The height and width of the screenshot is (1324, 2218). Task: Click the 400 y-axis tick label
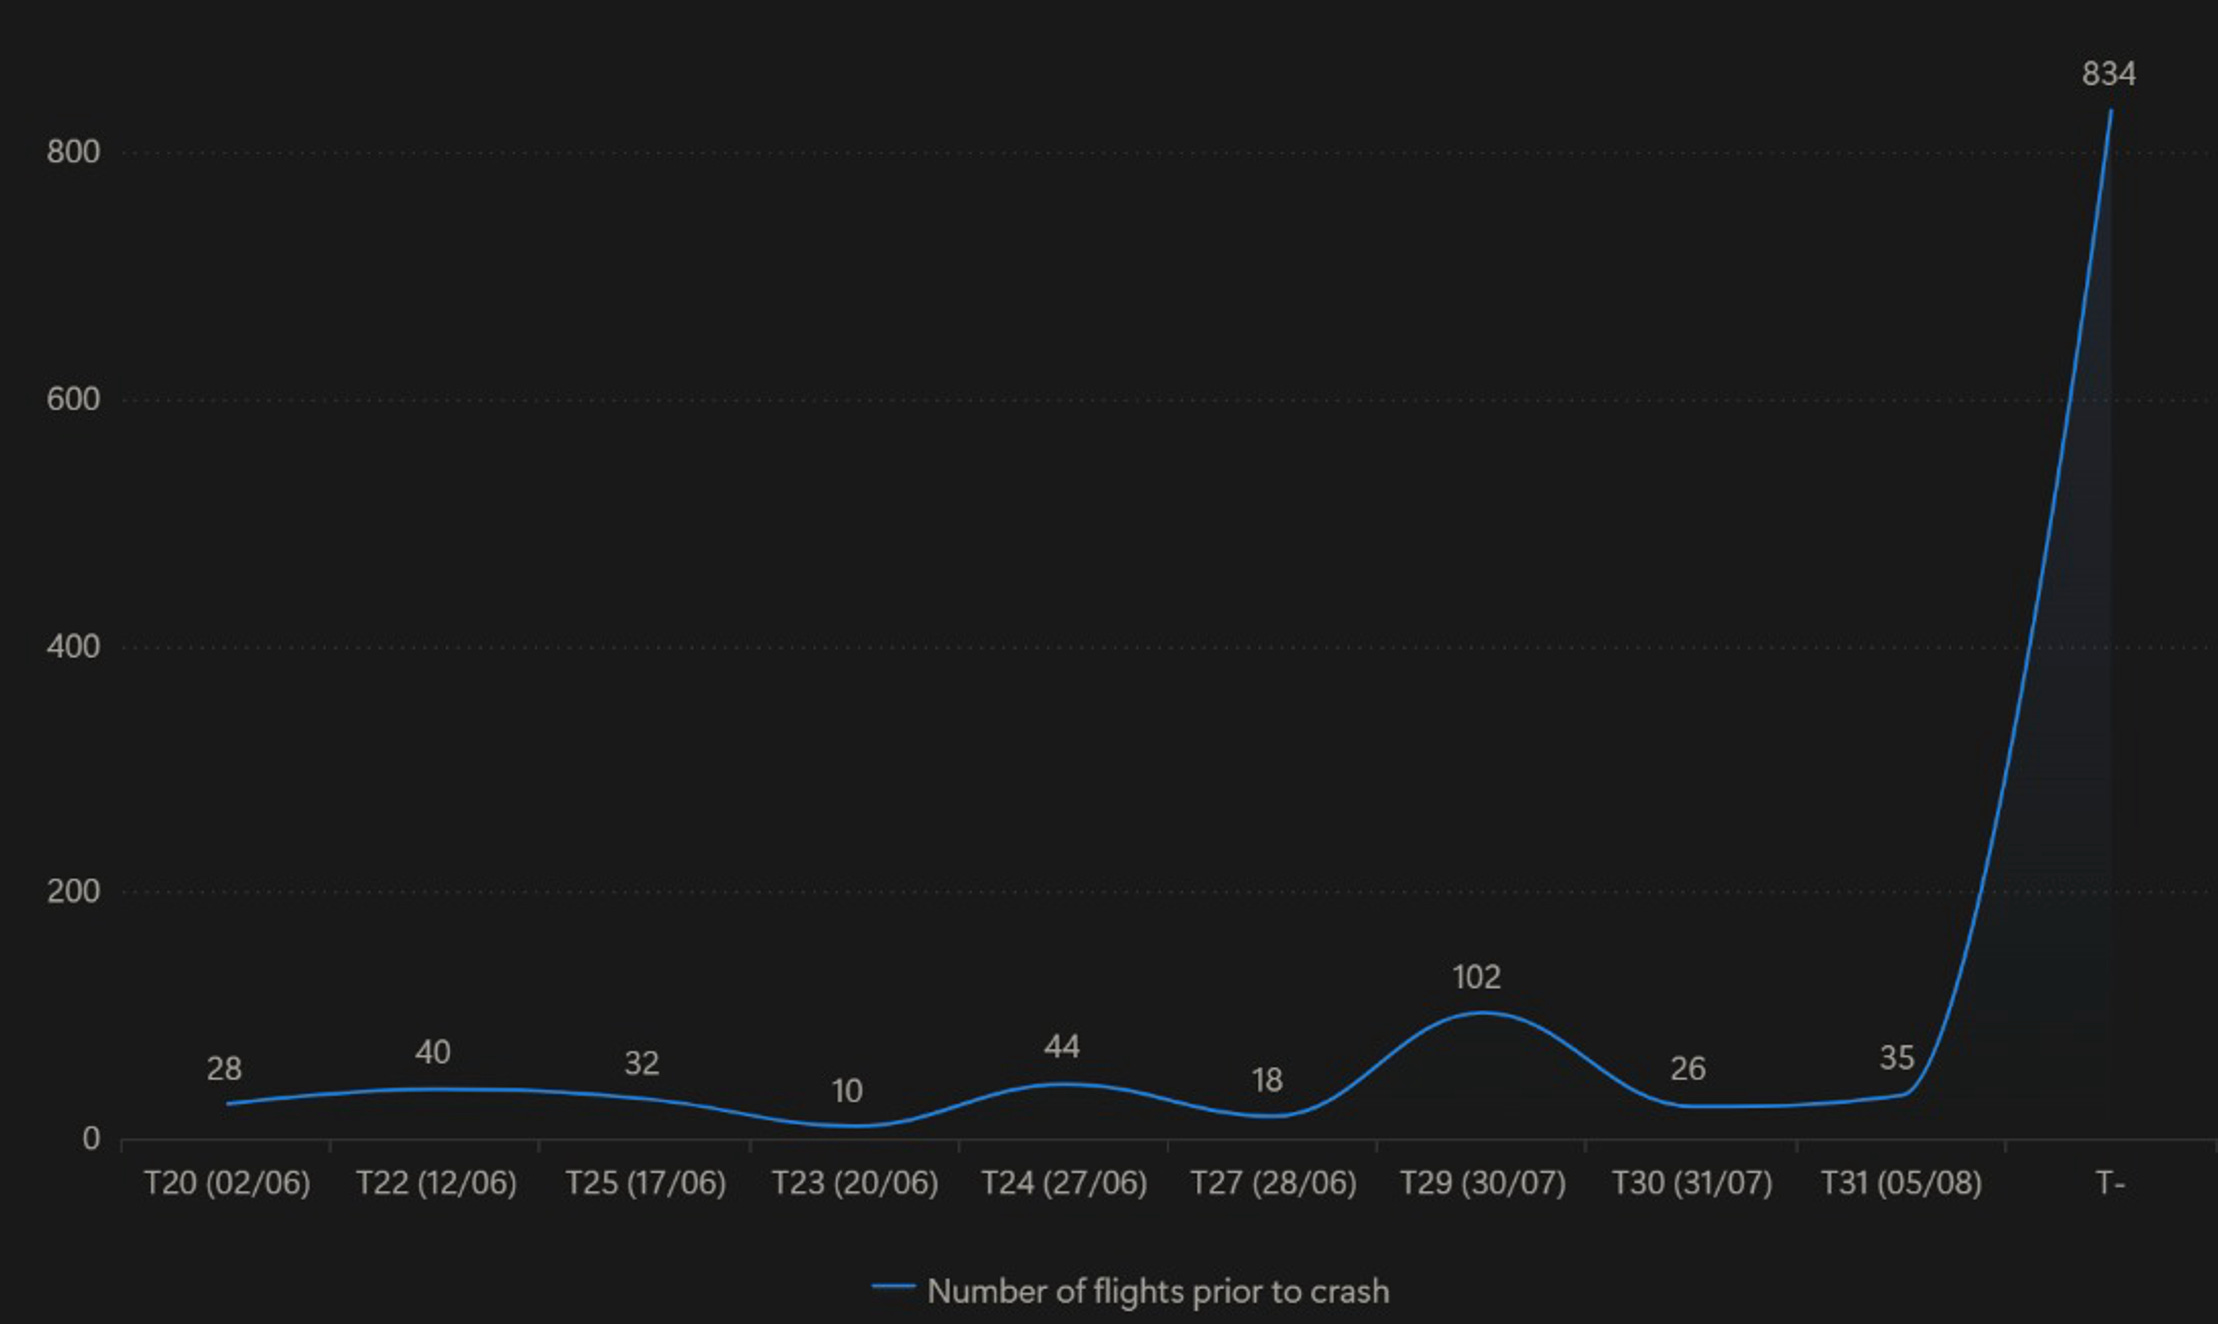pos(73,646)
